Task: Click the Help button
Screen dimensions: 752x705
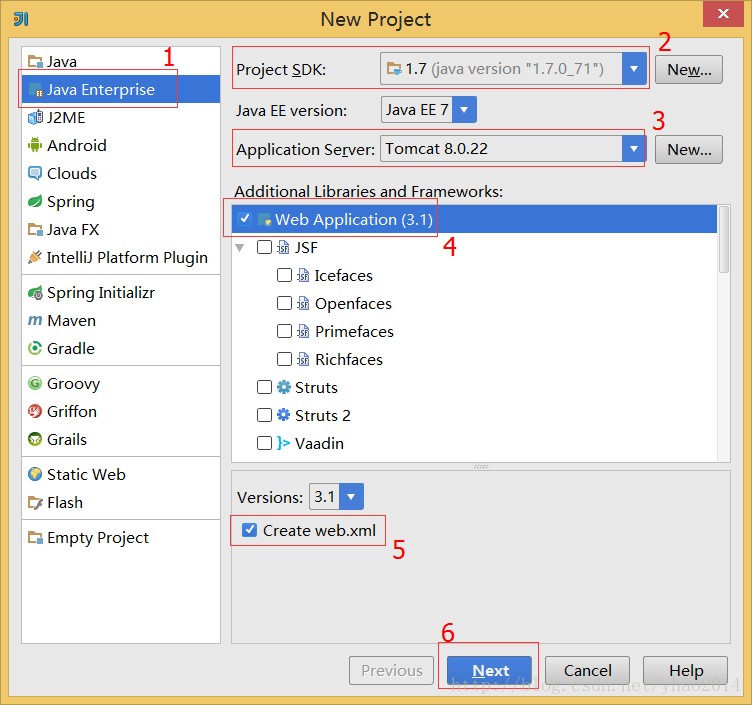Action: [x=685, y=670]
